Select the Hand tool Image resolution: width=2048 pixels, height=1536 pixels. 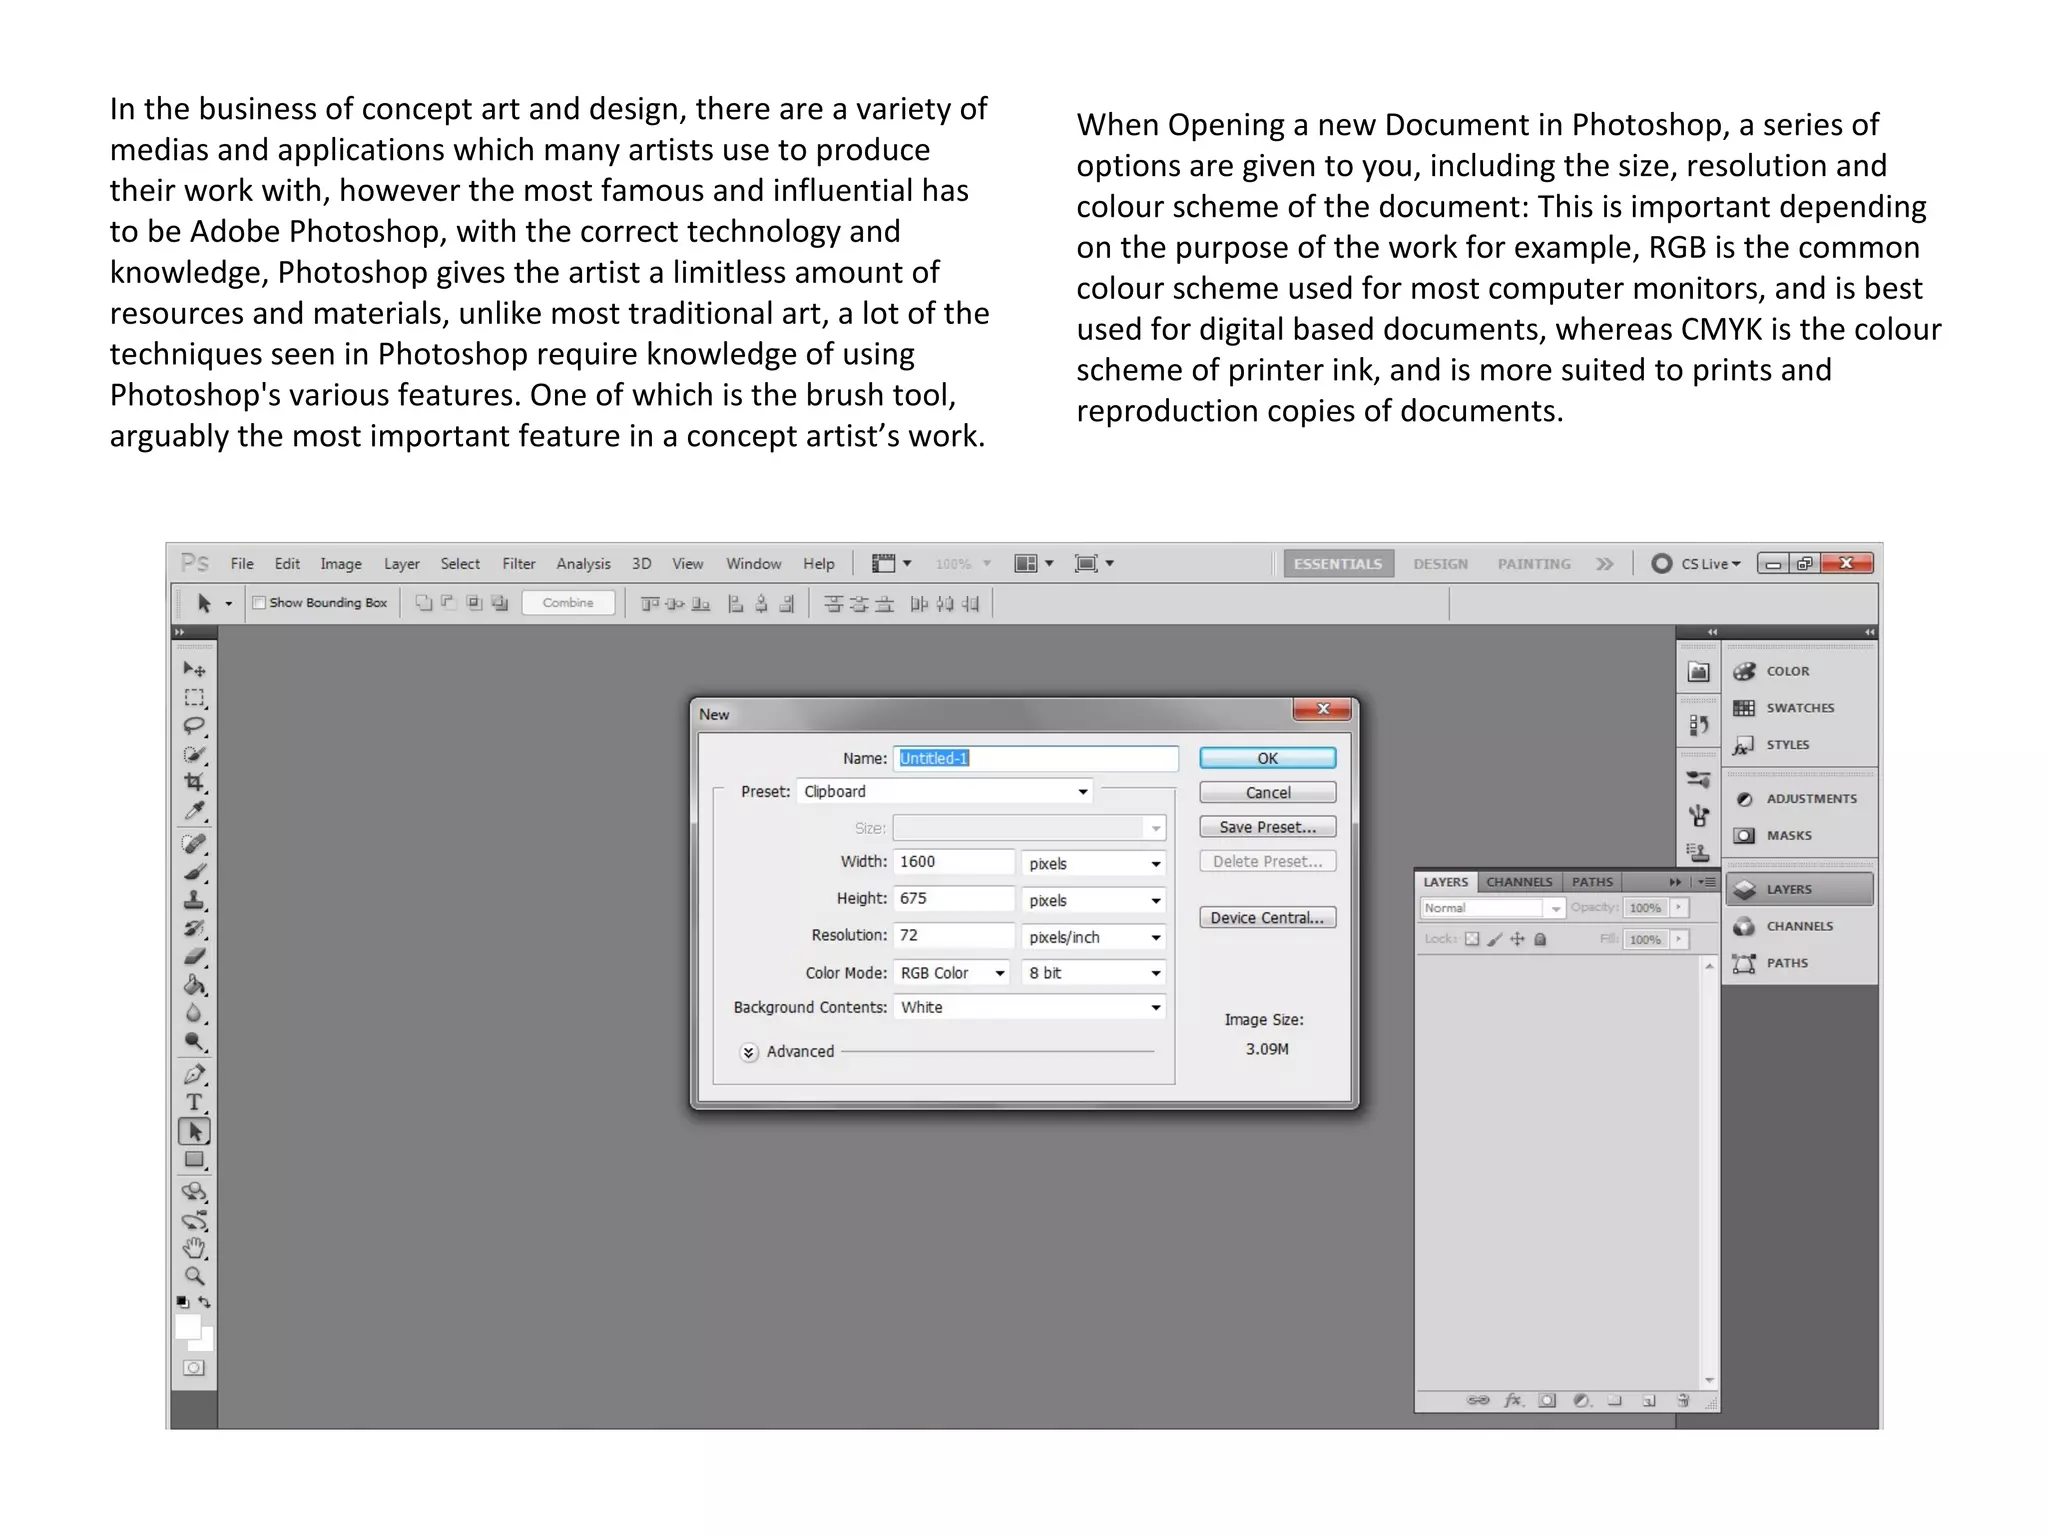[x=194, y=1248]
